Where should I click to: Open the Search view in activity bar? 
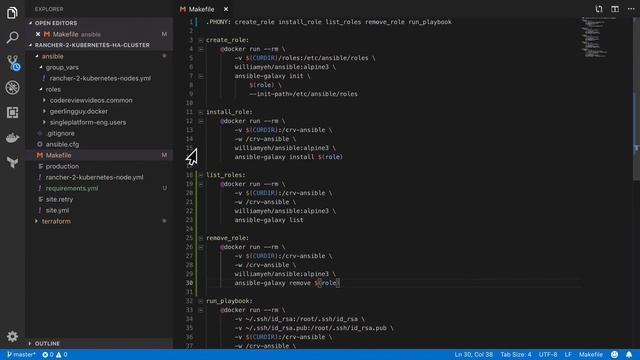[12, 38]
